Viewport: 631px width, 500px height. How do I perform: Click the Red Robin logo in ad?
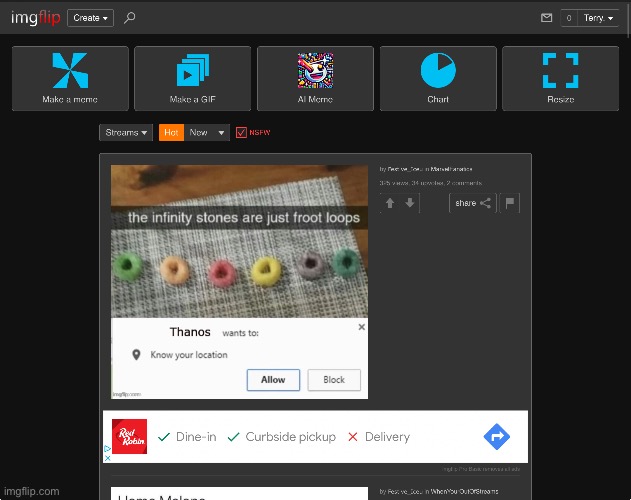tap(129, 436)
